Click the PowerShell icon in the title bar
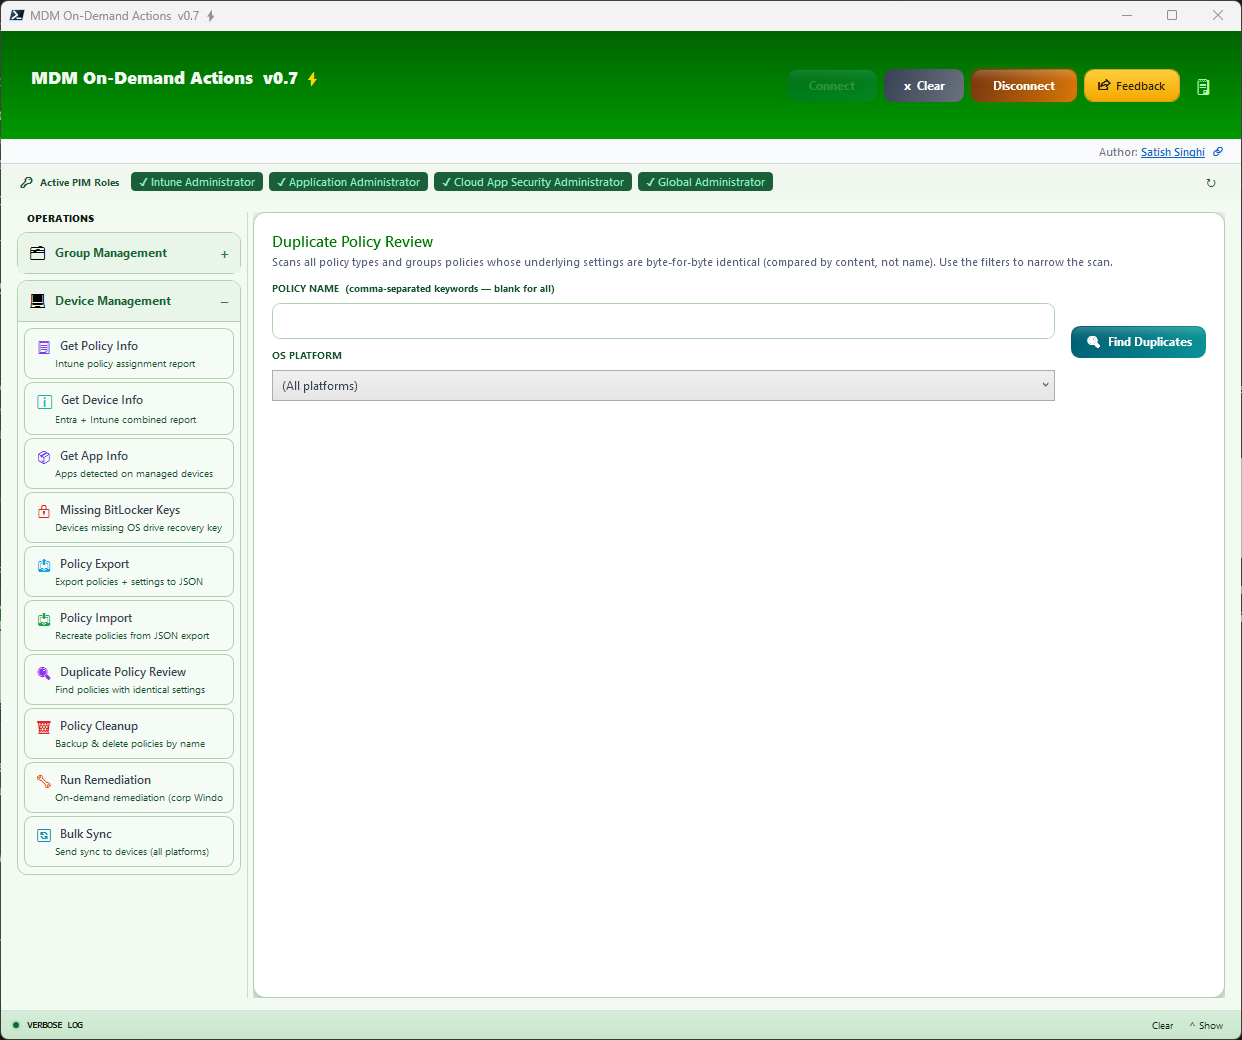This screenshot has width=1242, height=1040. [16, 15]
